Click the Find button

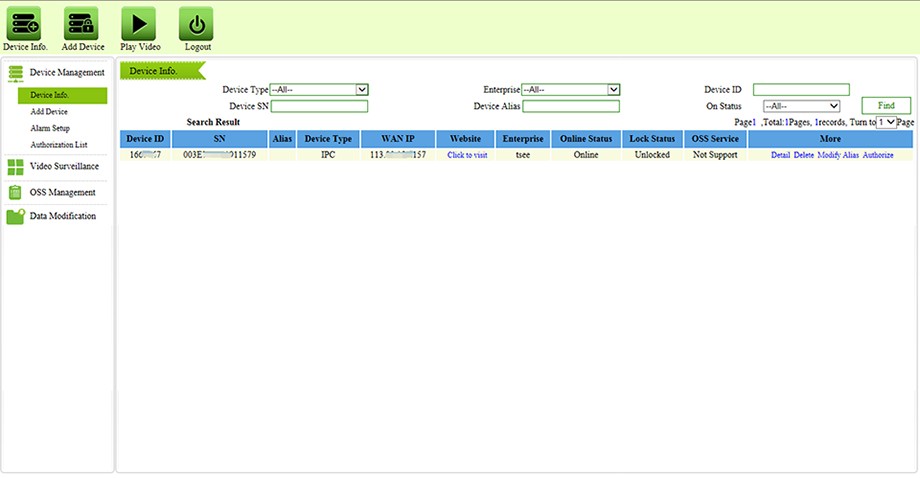pyautogui.click(x=886, y=106)
